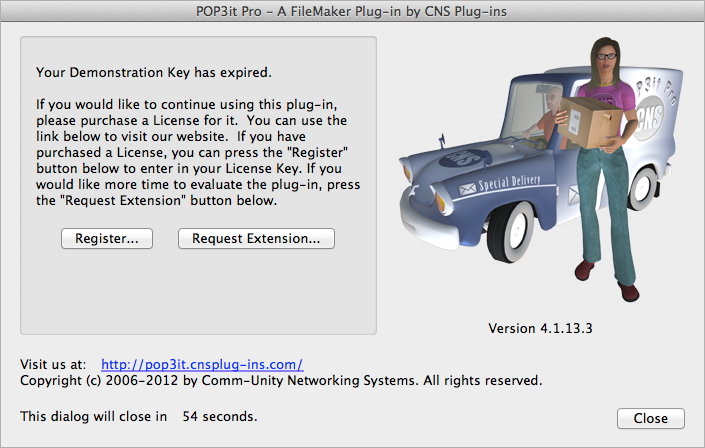Click the Version 4.1.13.3 label
The height and width of the screenshot is (448, 705).
(x=540, y=328)
